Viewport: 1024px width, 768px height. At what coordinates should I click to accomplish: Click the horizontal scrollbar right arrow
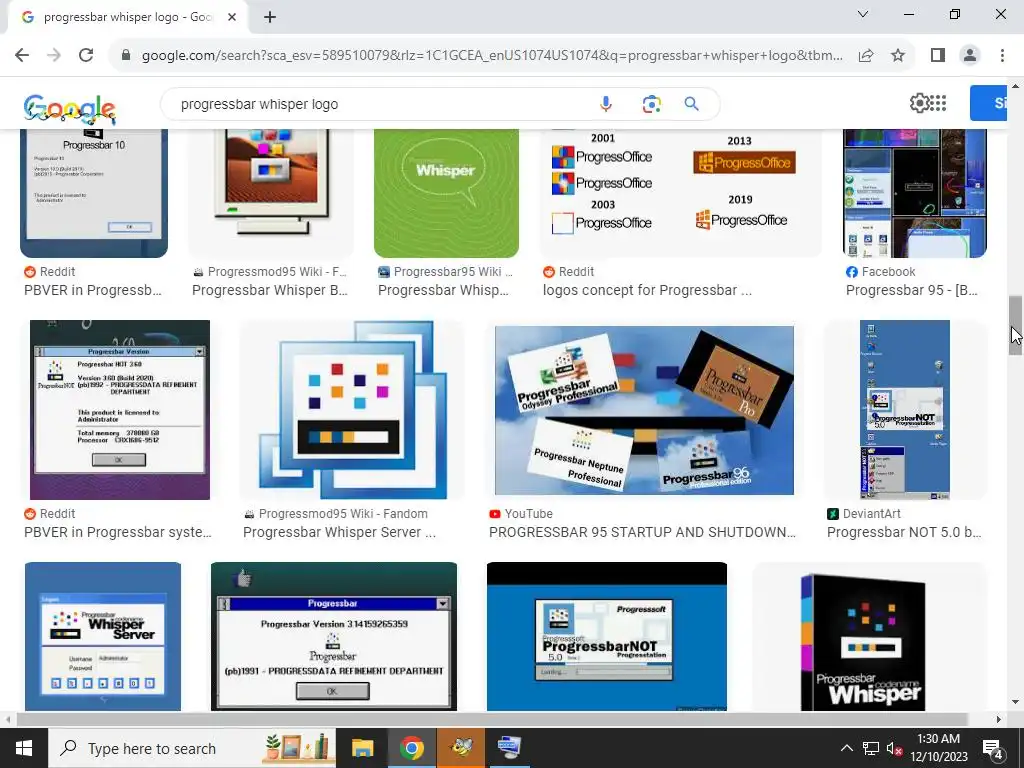pos(999,719)
